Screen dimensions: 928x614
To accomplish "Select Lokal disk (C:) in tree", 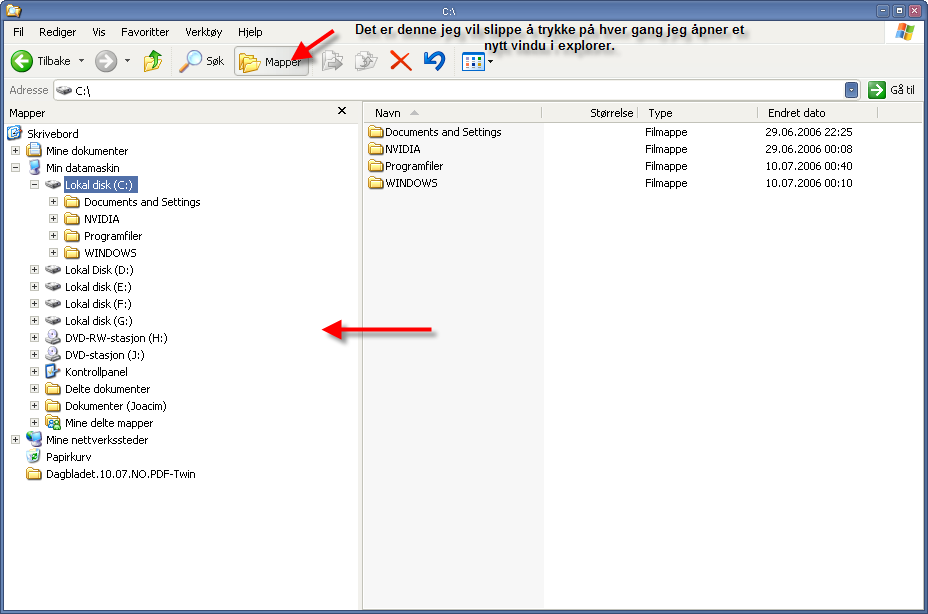I will click(x=100, y=185).
